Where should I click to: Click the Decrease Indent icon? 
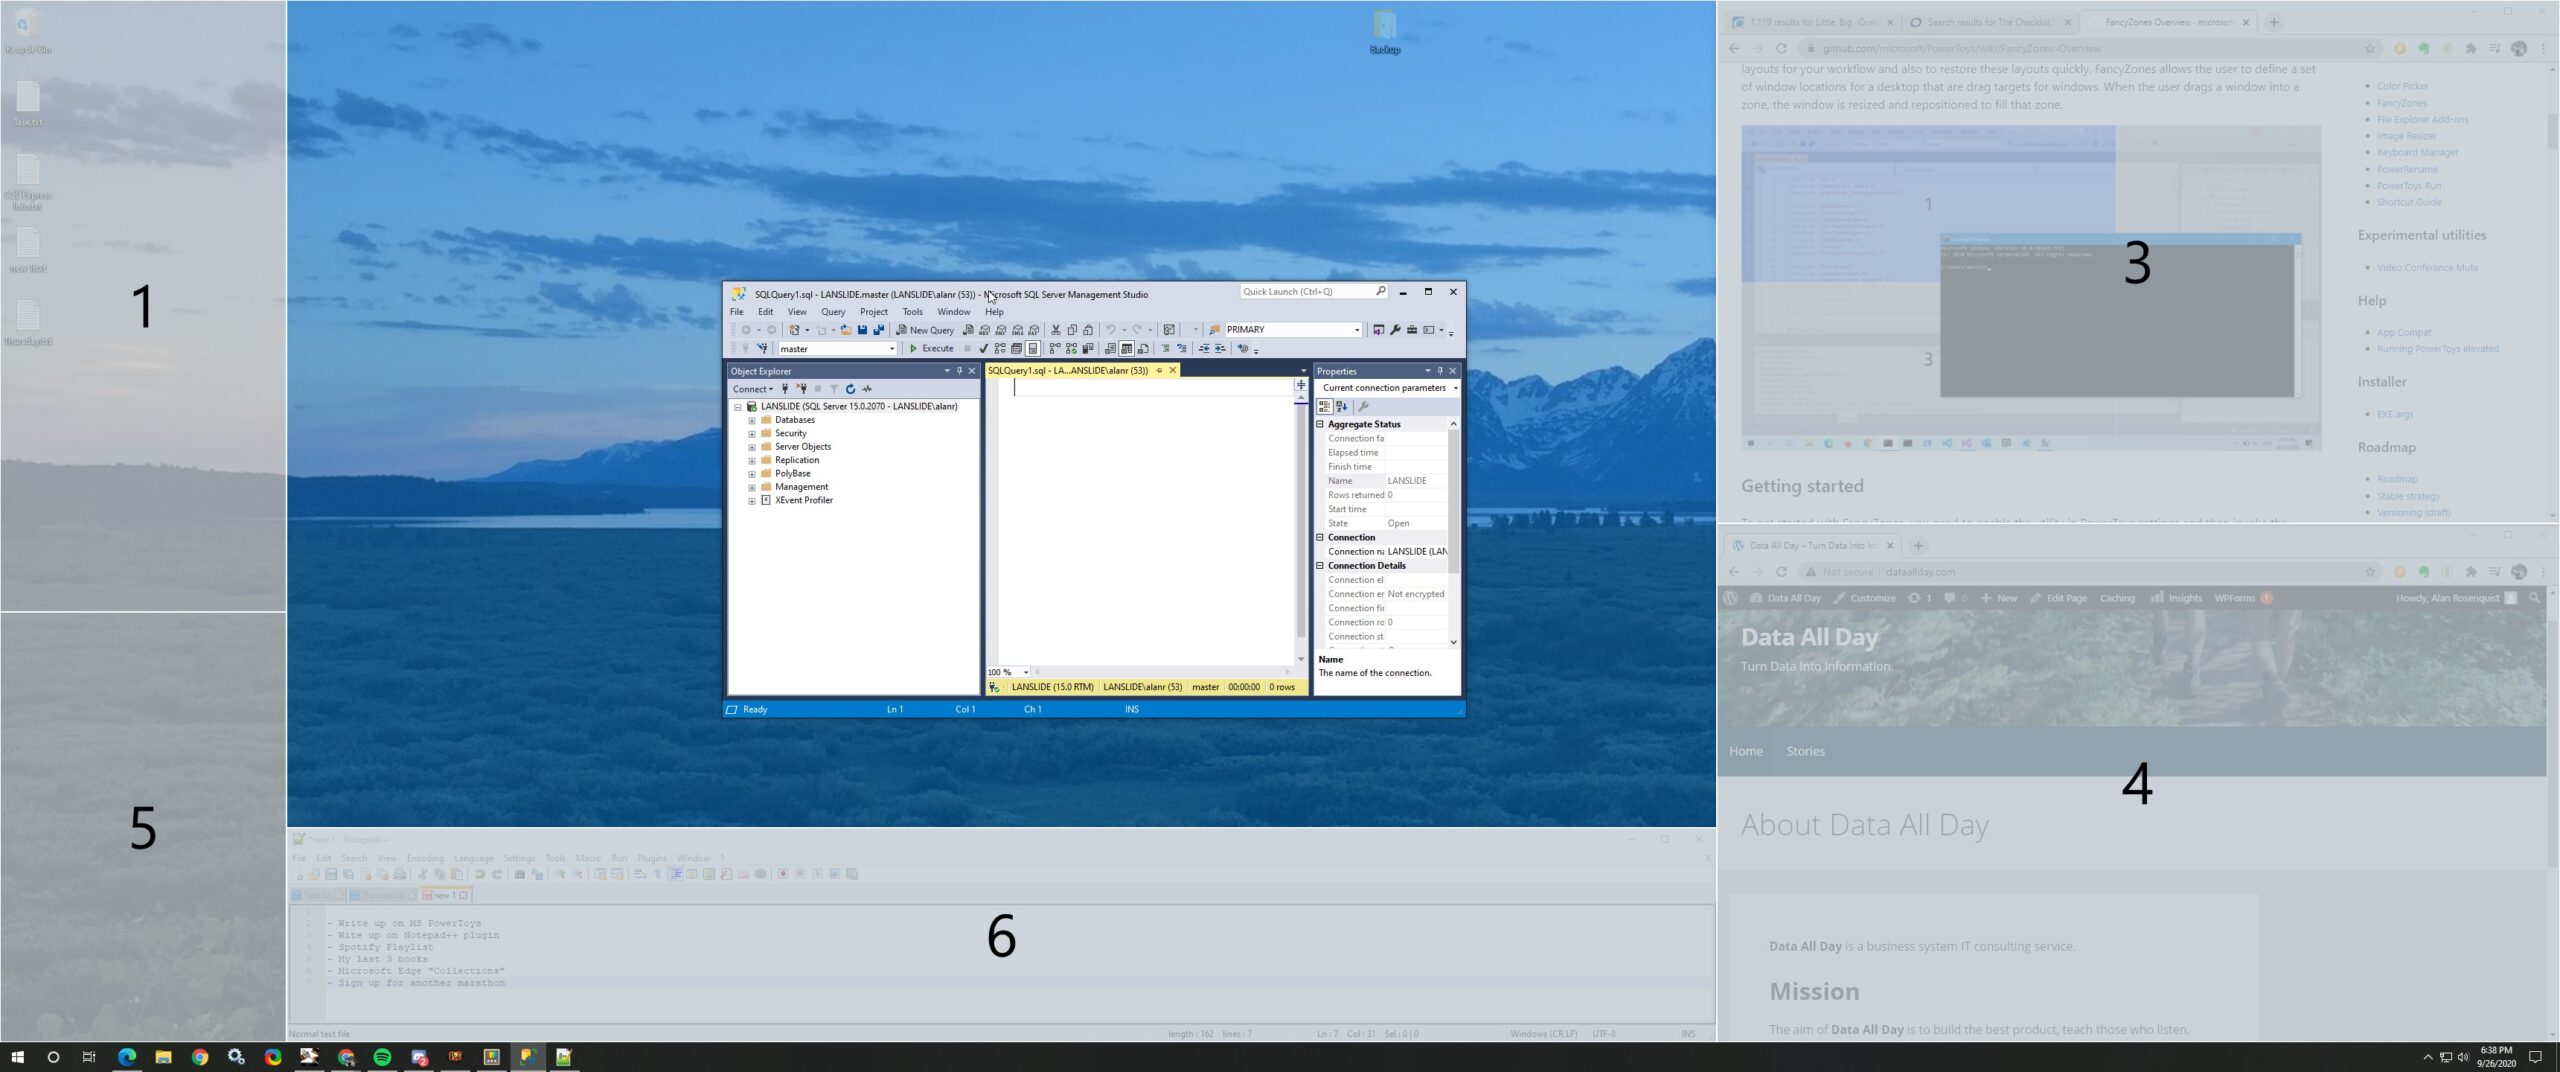click(x=1204, y=348)
